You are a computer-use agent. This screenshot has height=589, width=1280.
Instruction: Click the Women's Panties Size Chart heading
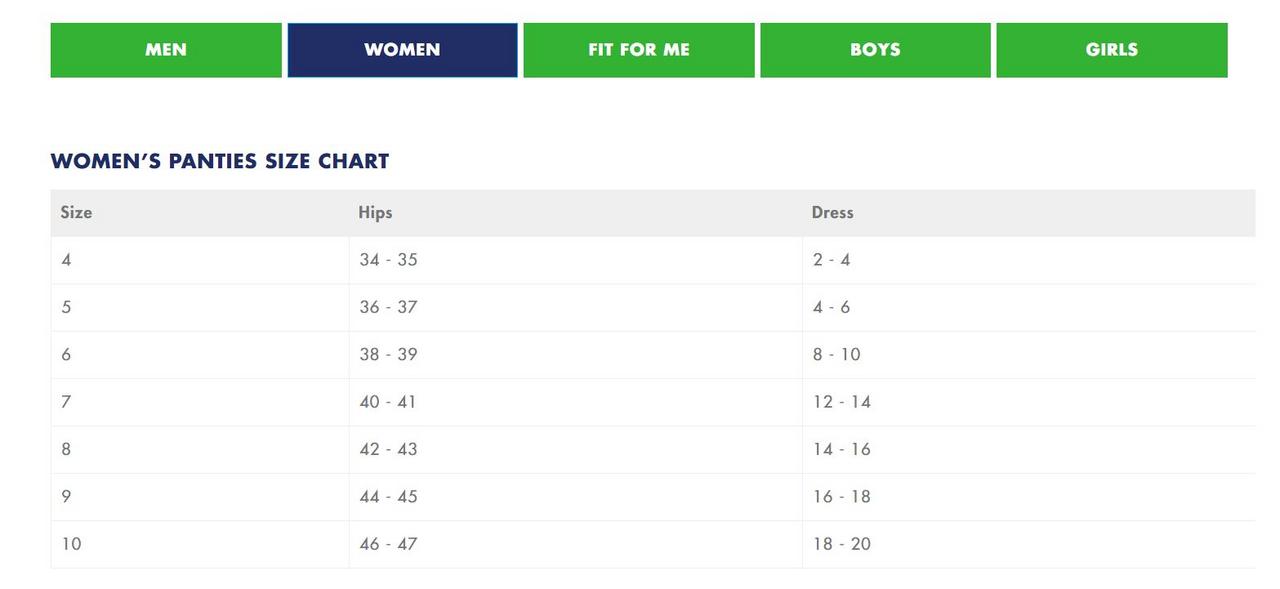click(220, 161)
